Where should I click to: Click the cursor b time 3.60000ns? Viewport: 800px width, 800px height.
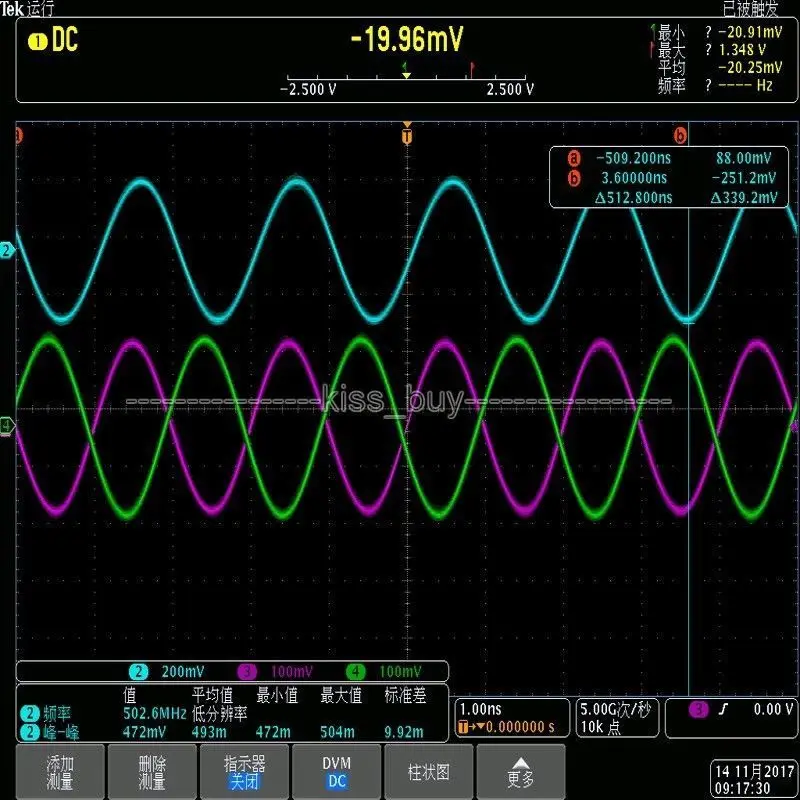click(x=634, y=178)
